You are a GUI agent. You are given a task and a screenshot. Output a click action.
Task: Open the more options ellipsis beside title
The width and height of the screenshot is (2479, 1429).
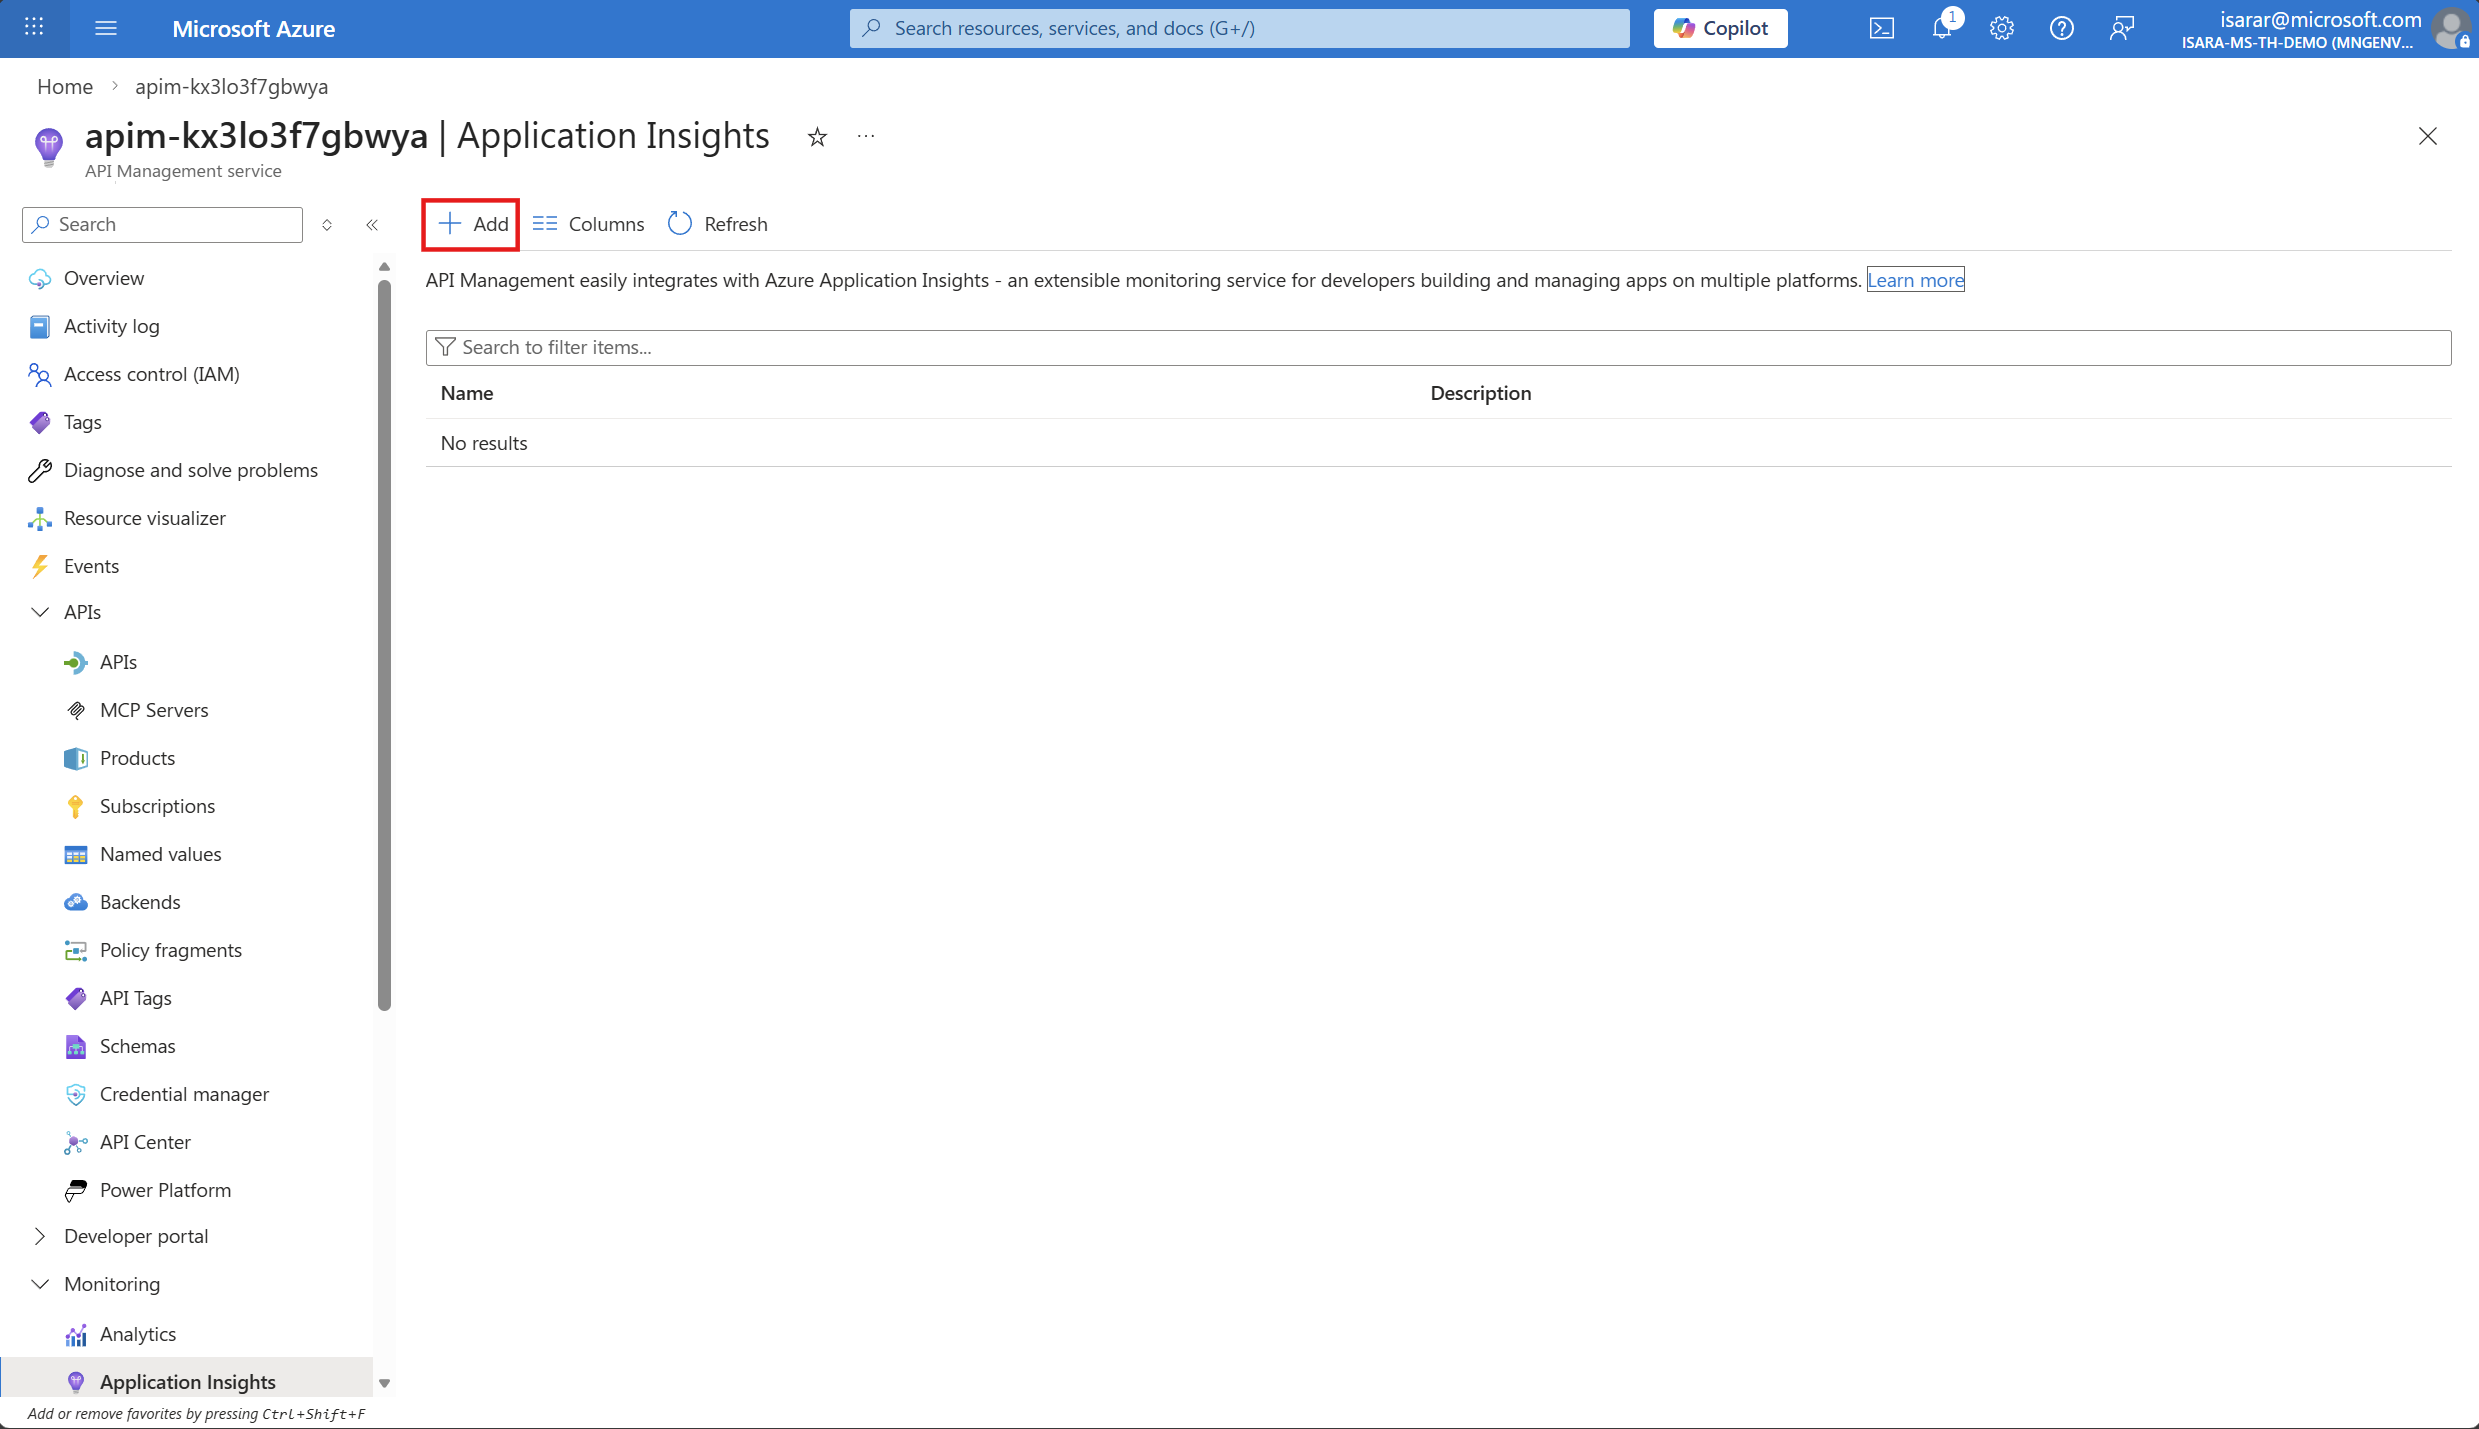click(866, 137)
